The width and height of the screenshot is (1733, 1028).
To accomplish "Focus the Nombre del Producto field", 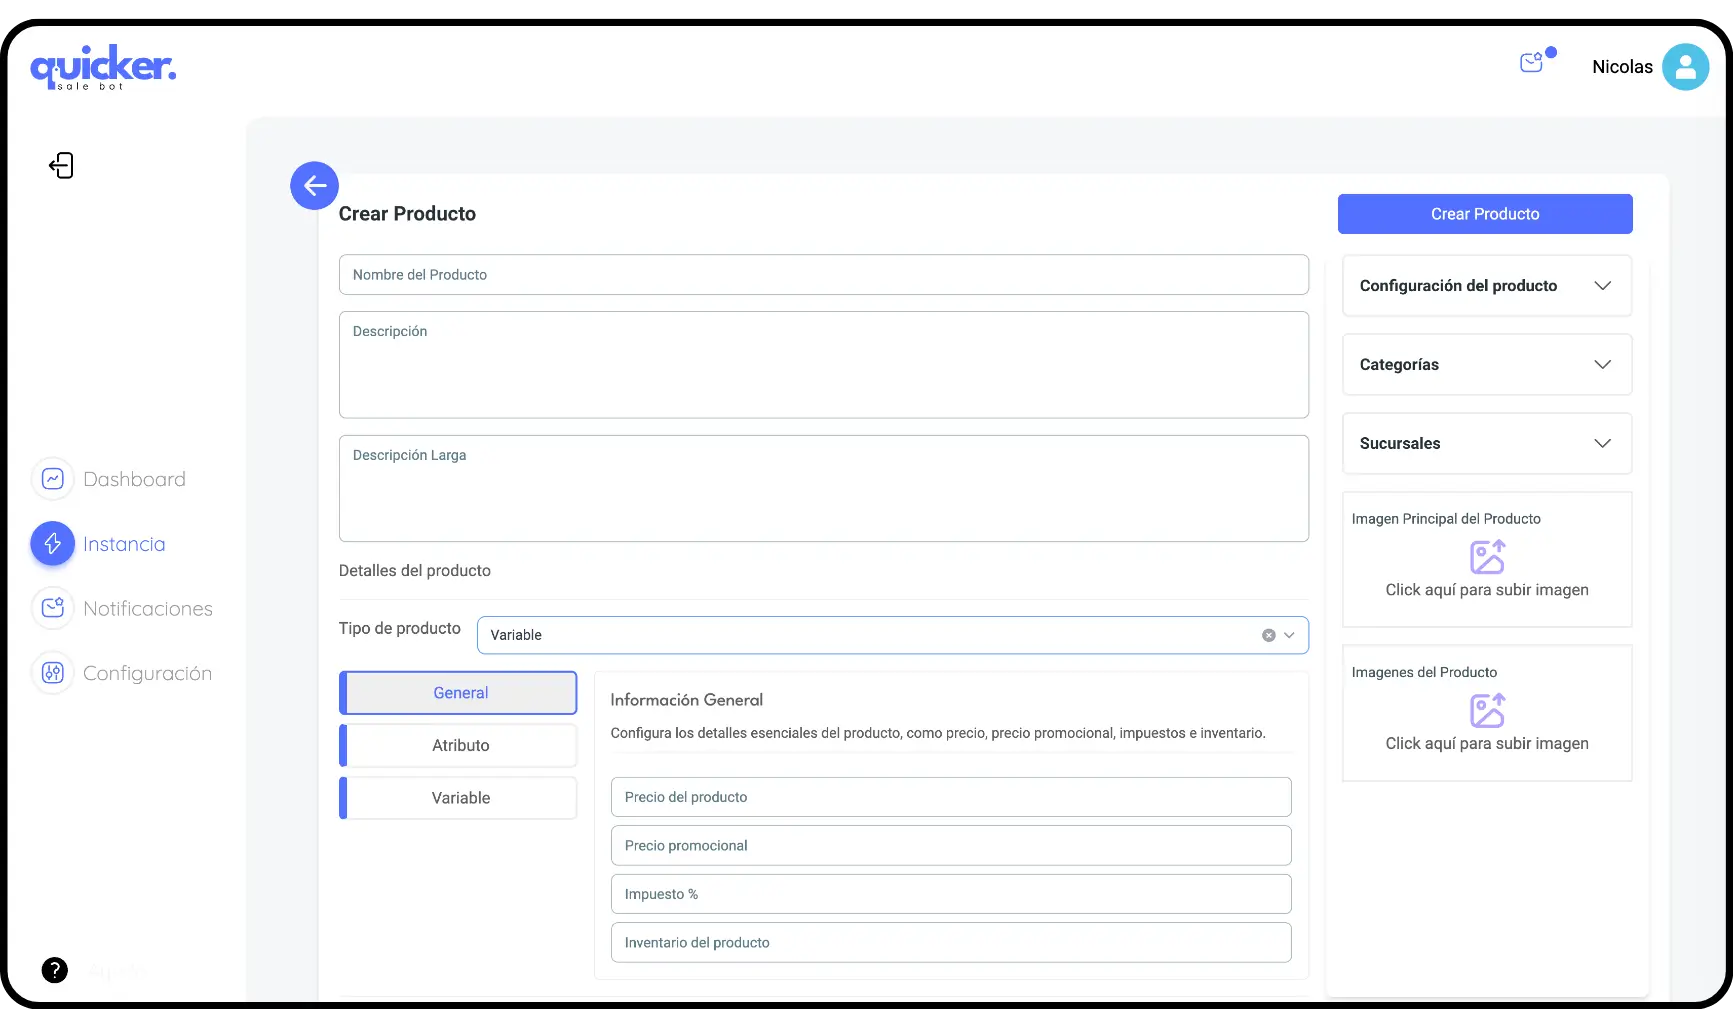I will (824, 275).
